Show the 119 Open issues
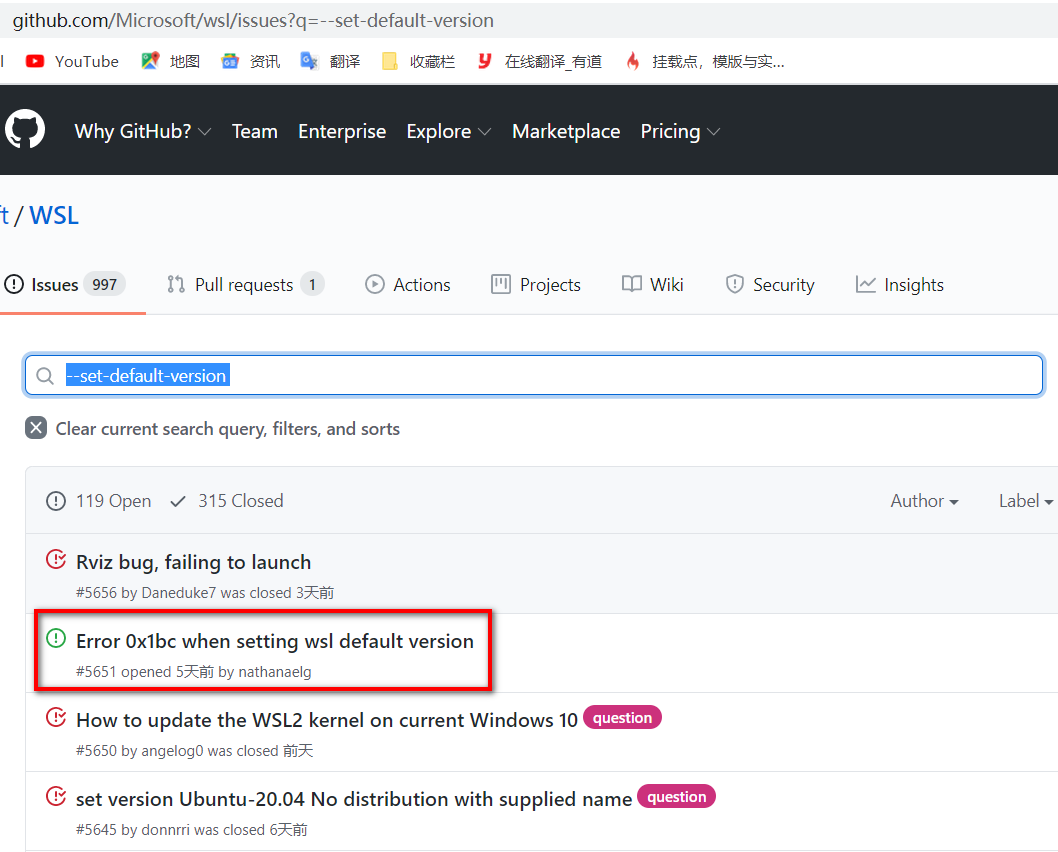The height and width of the screenshot is (852, 1058). pyautogui.click(x=99, y=501)
